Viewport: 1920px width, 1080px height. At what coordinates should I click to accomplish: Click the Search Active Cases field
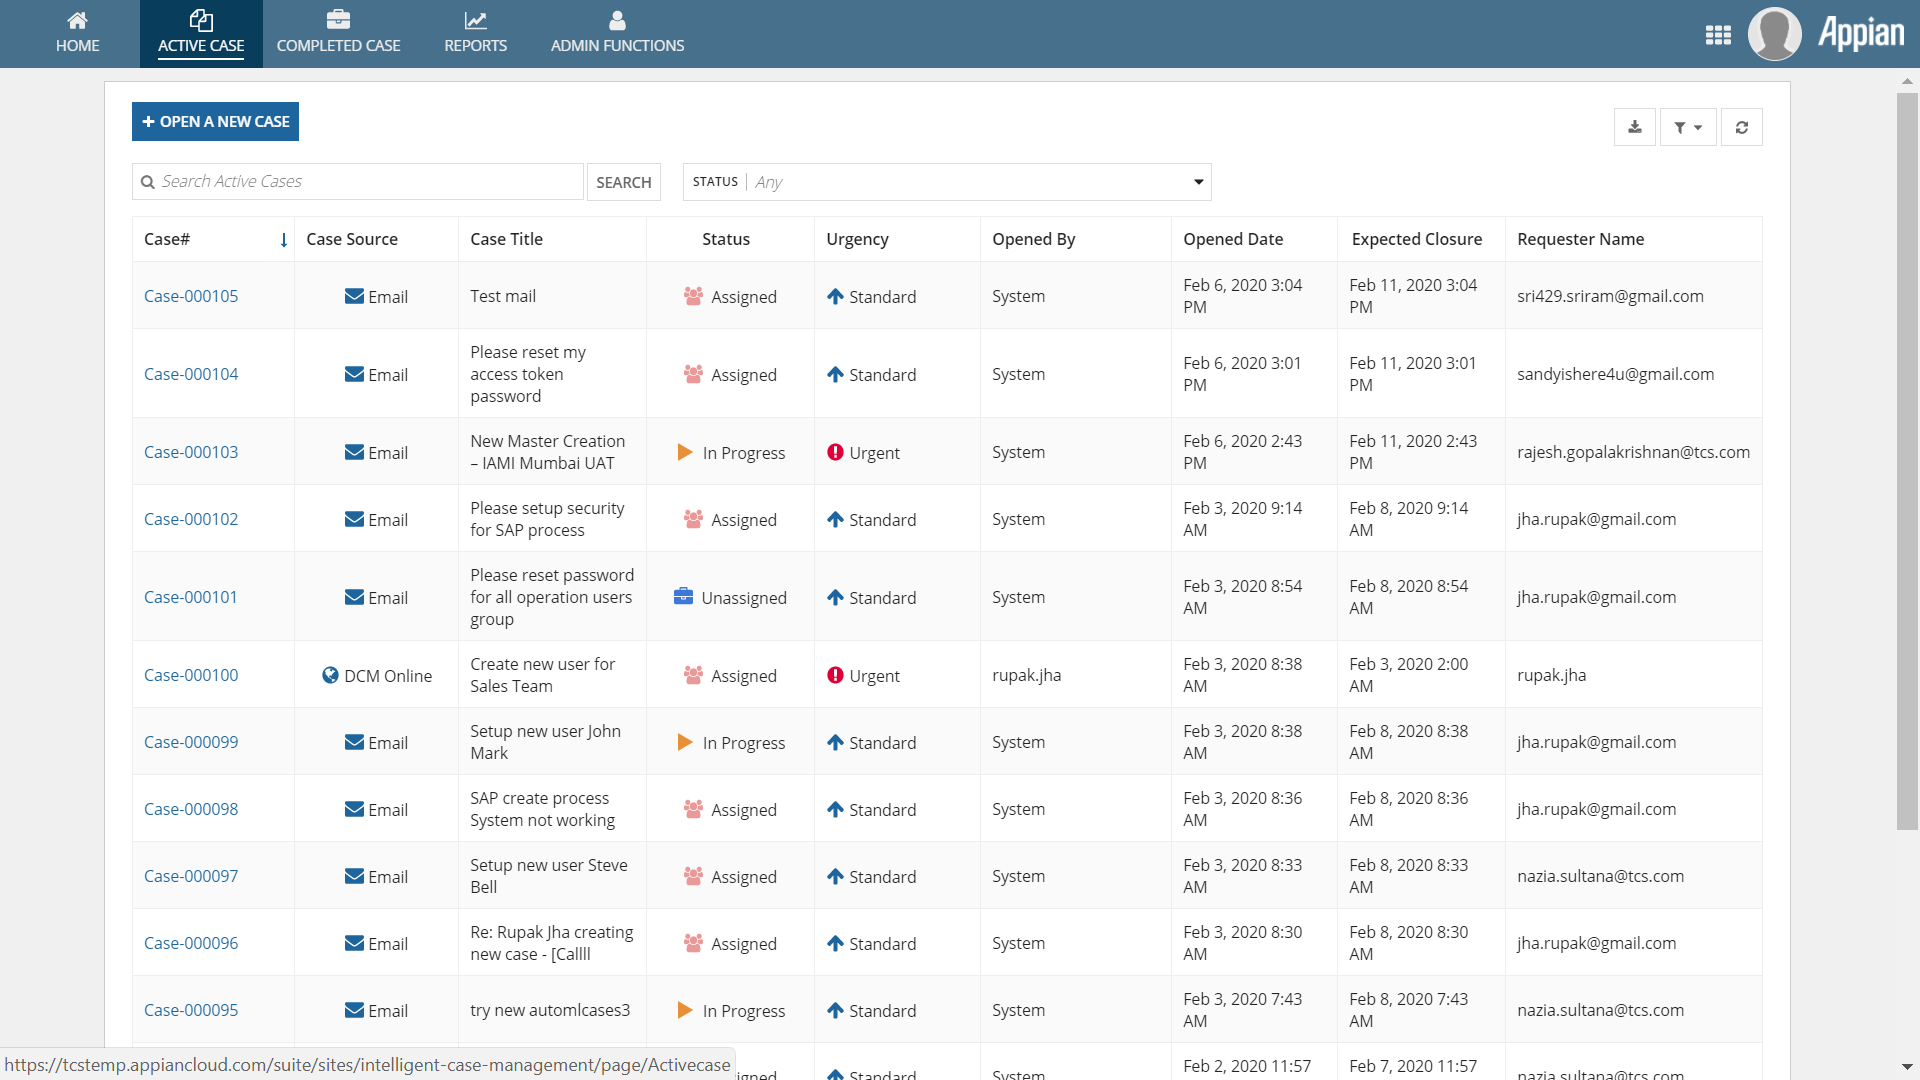point(365,182)
